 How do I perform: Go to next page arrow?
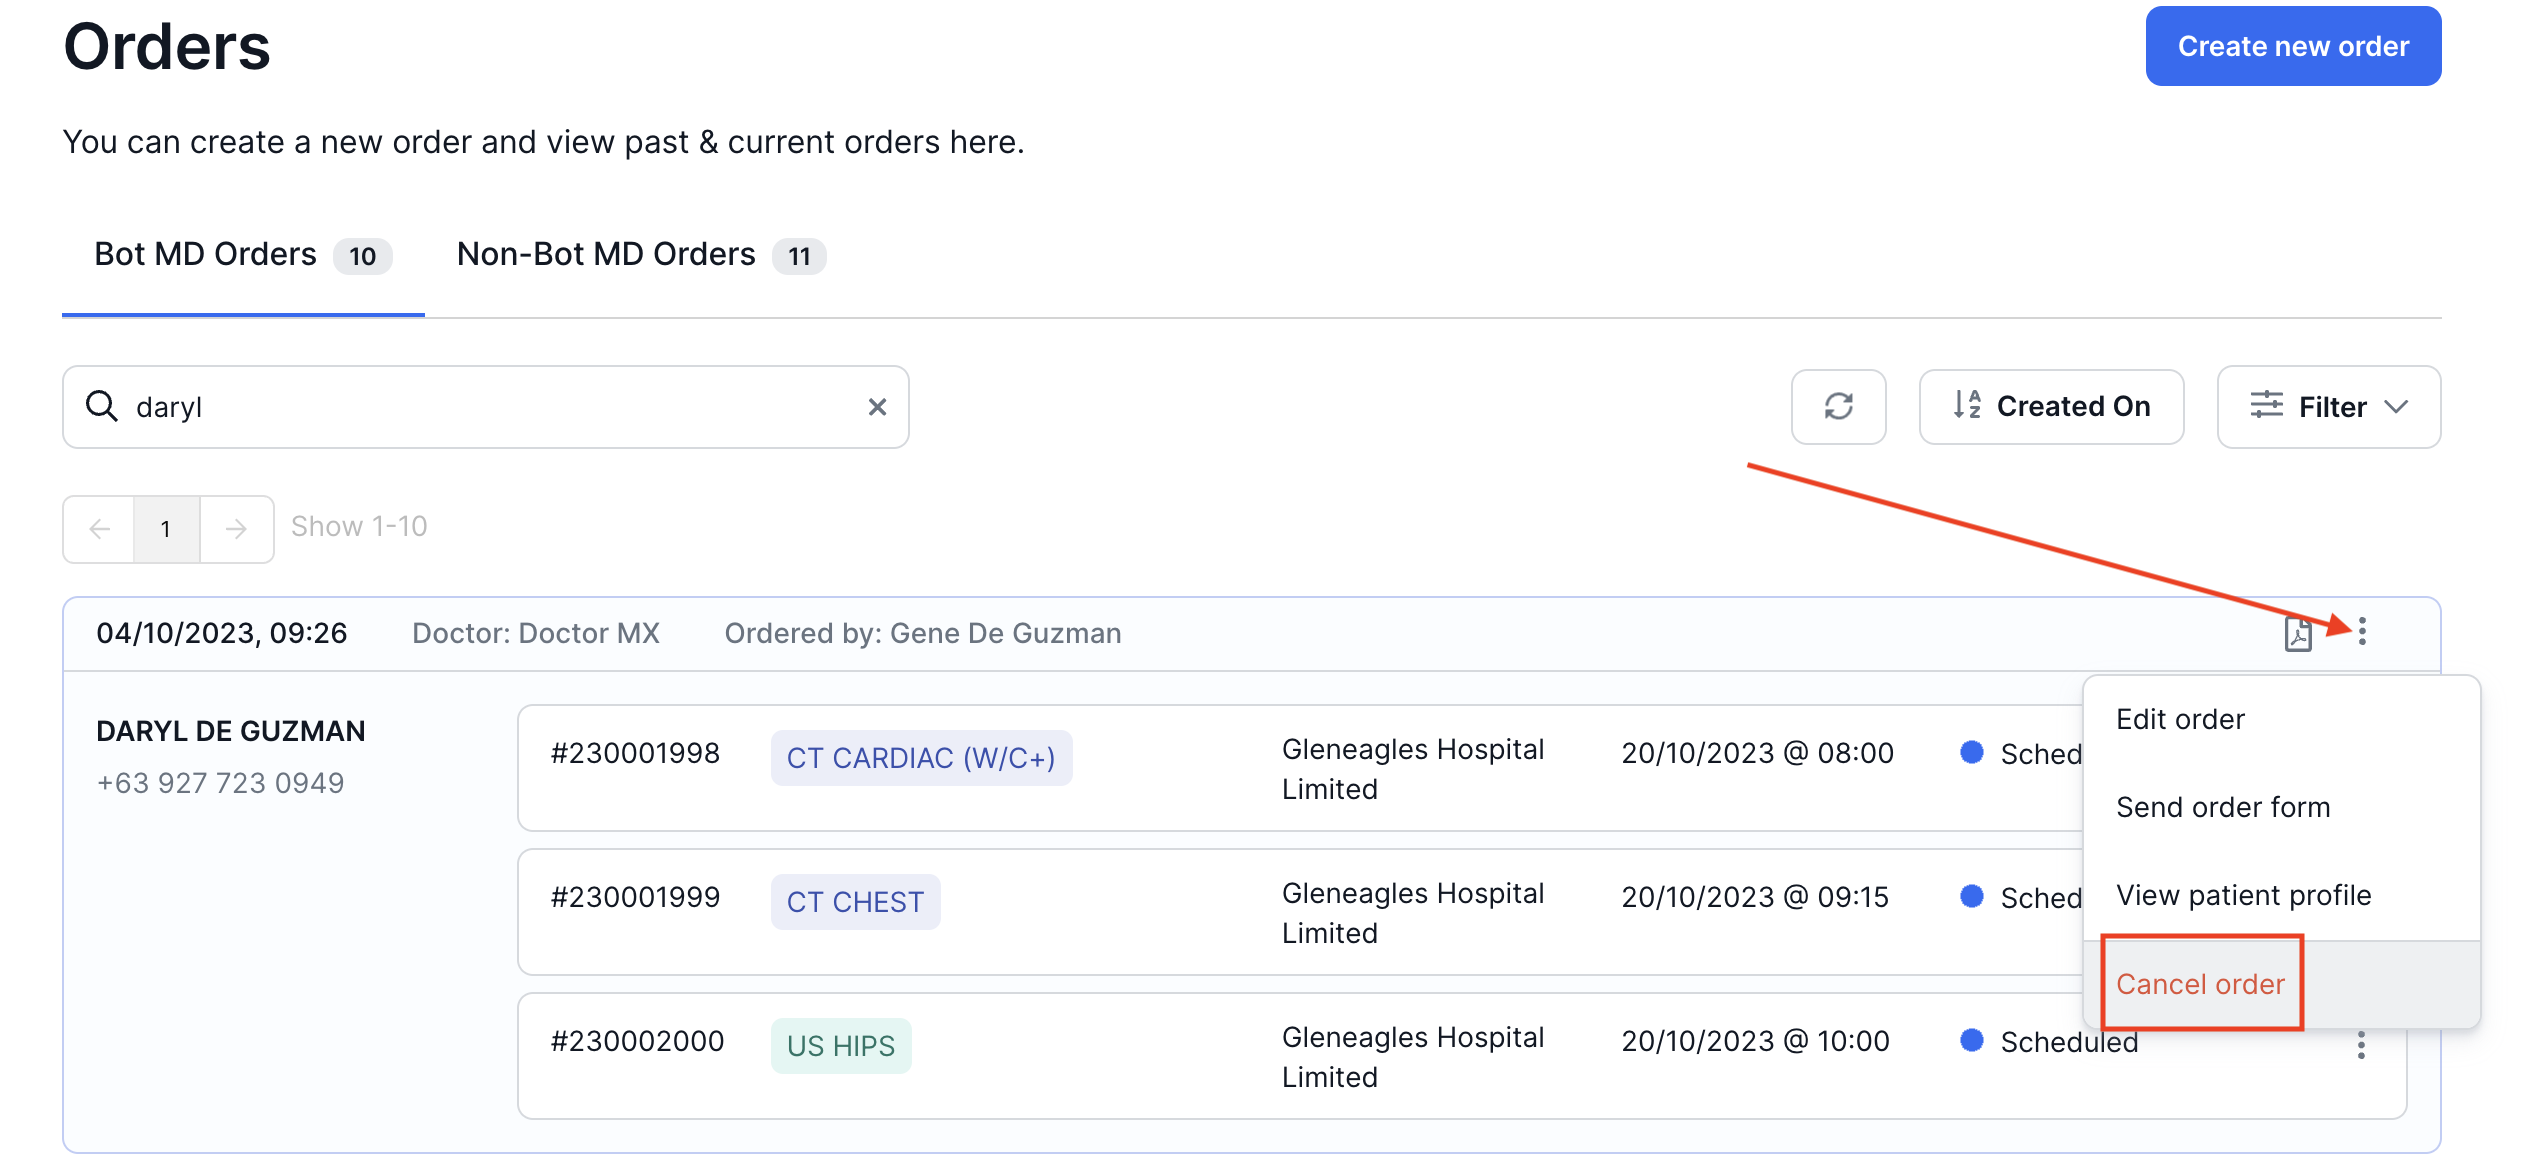(x=236, y=529)
